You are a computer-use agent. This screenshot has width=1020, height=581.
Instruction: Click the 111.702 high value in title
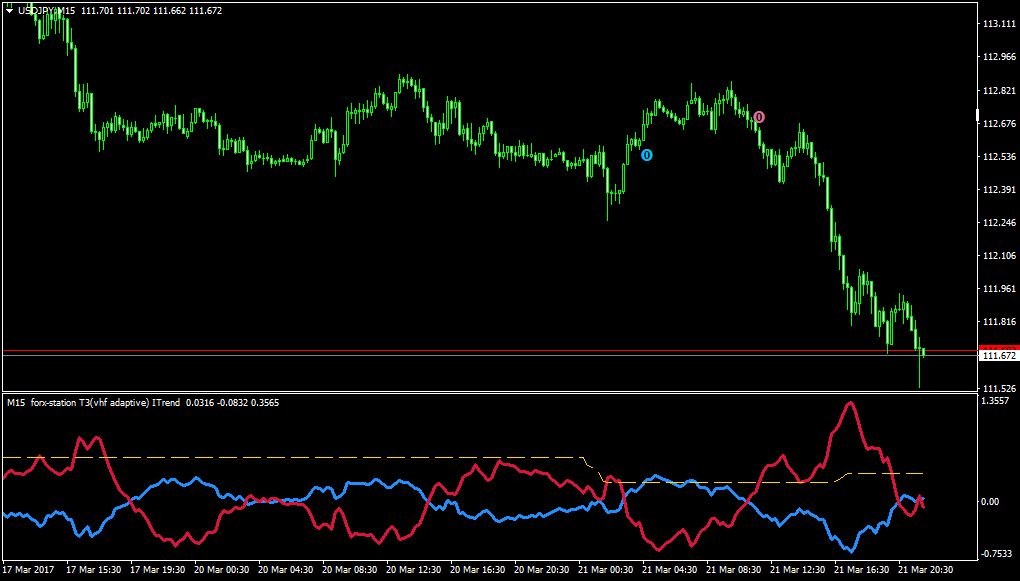pyautogui.click(x=133, y=10)
